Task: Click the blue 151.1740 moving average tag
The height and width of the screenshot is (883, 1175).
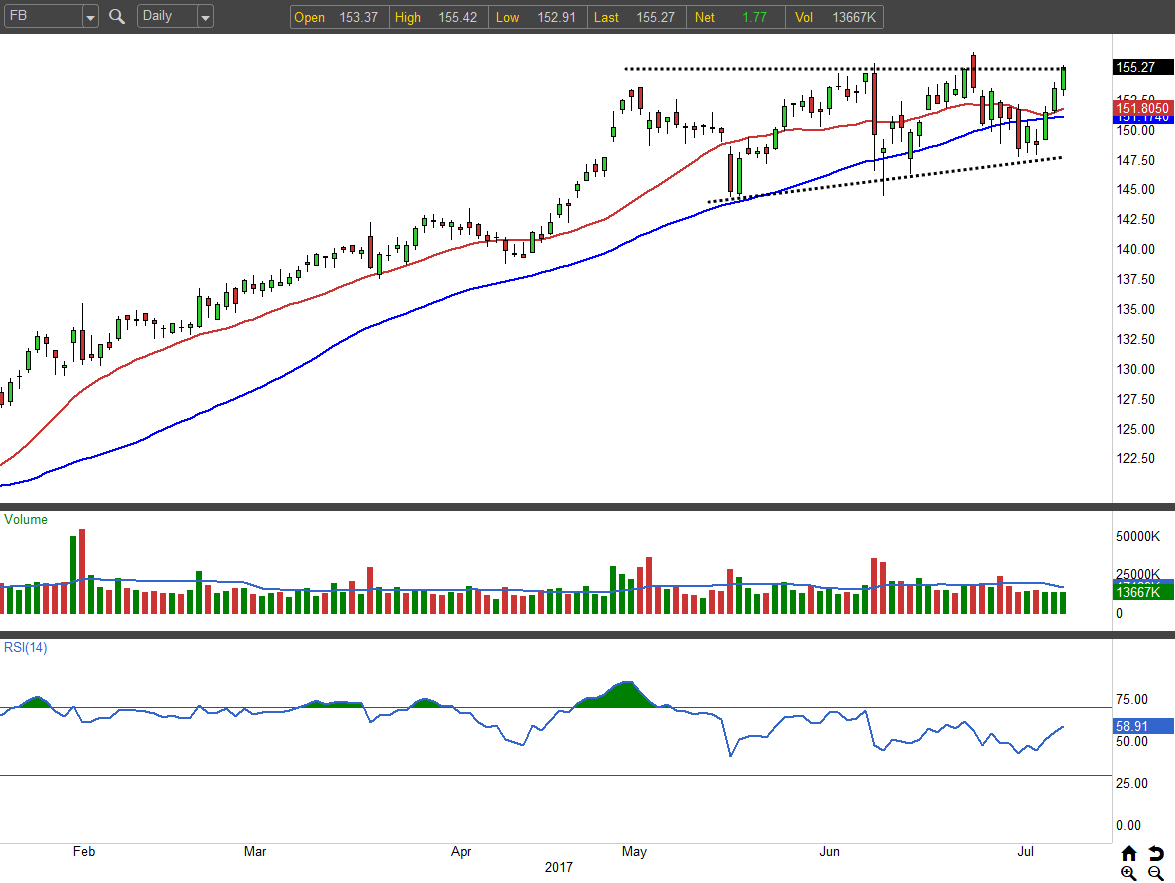Action: (x=1142, y=119)
